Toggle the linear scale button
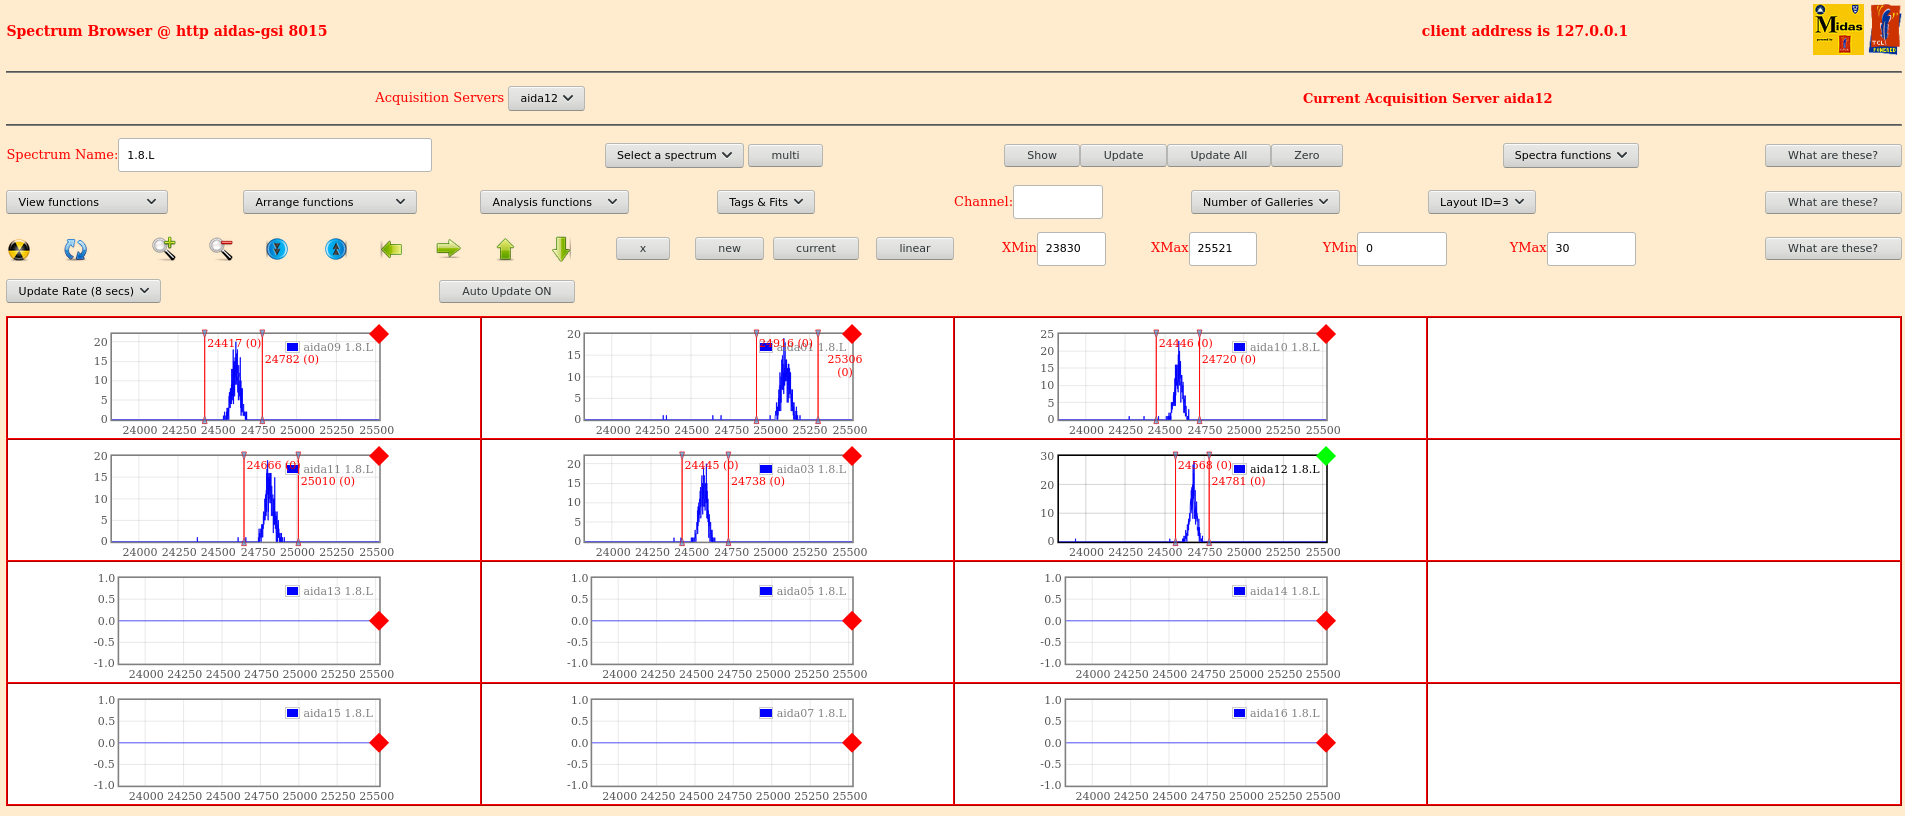The width and height of the screenshot is (1905, 816). [914, 248]
